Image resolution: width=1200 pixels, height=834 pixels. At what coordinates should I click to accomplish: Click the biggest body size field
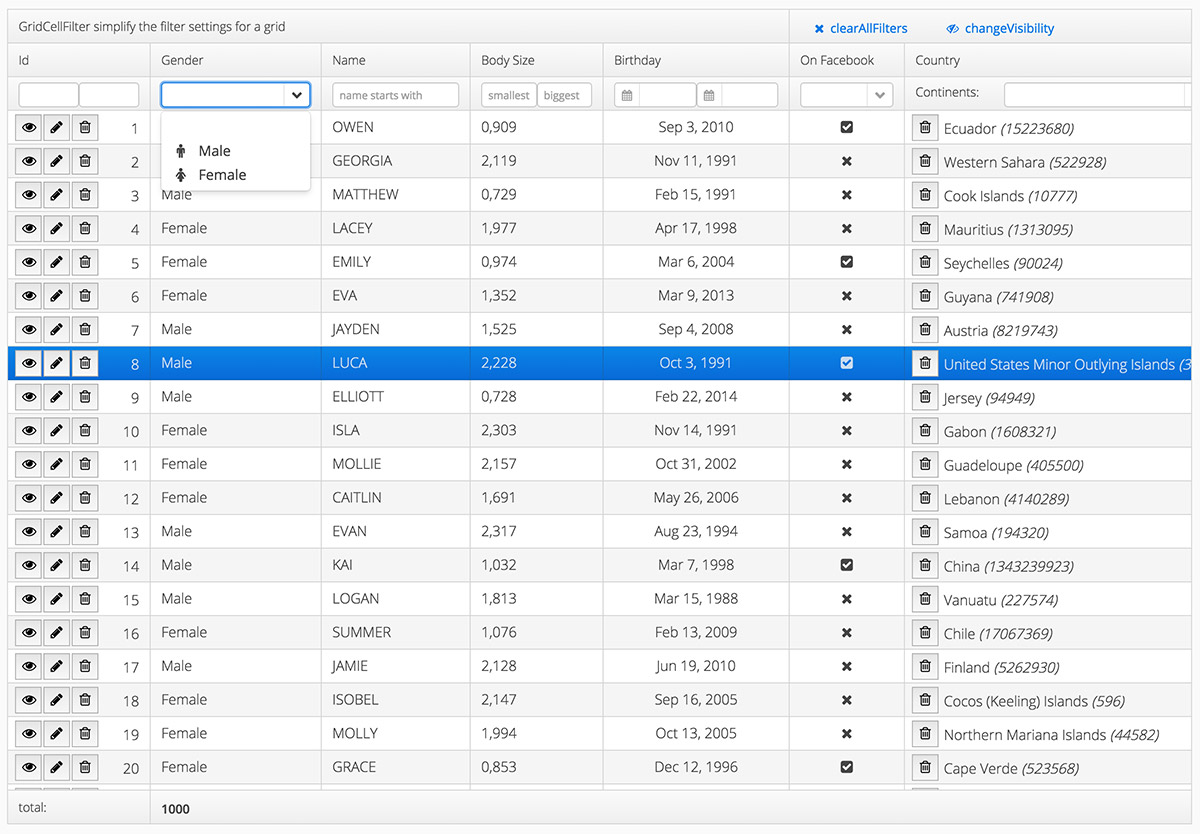click(565, 95)
